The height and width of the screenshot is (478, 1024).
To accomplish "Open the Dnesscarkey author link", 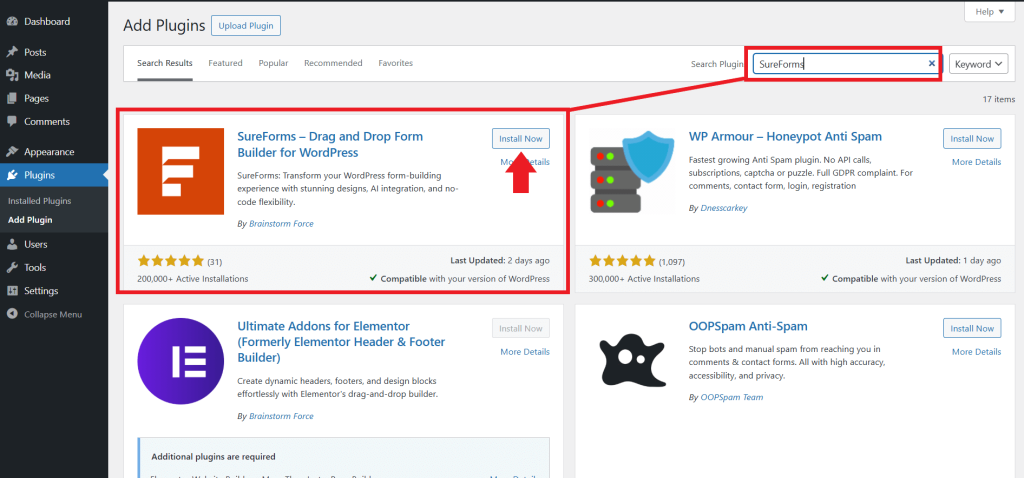I will (724, 208).
